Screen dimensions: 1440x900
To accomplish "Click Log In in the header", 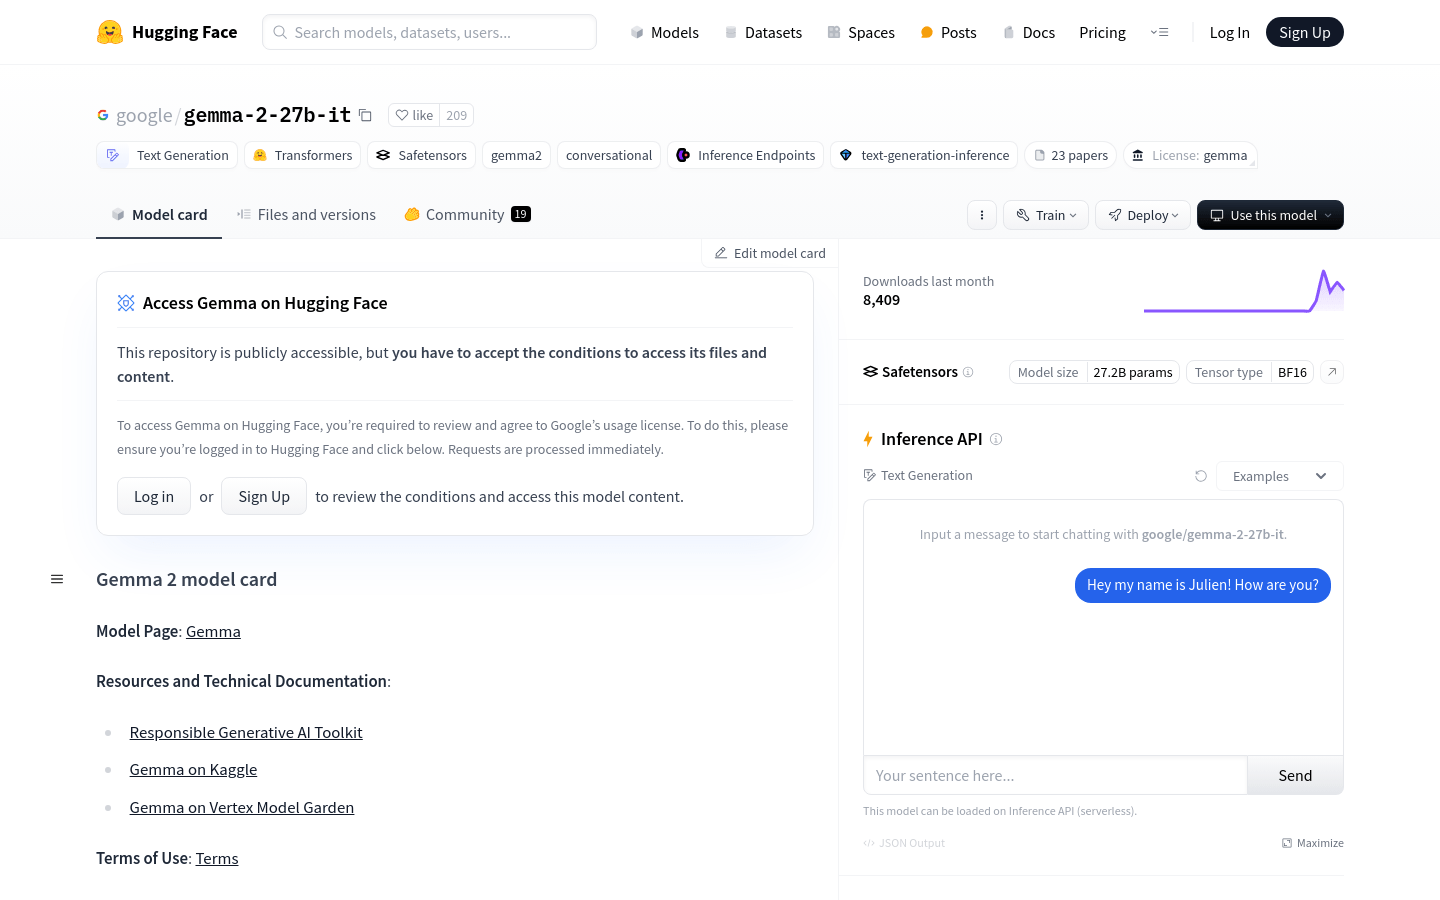I will click(1229, 32).
